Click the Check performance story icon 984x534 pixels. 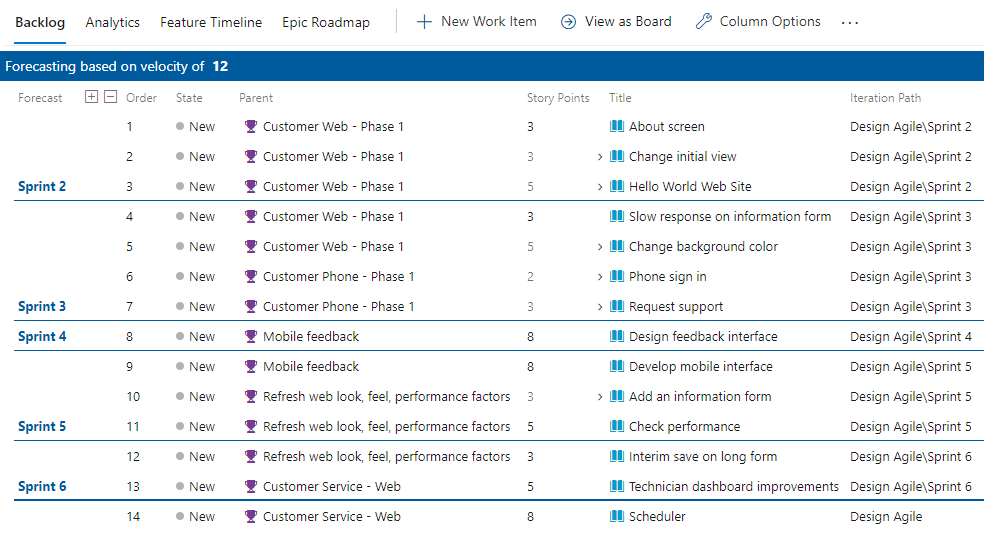tap(617, 427)
